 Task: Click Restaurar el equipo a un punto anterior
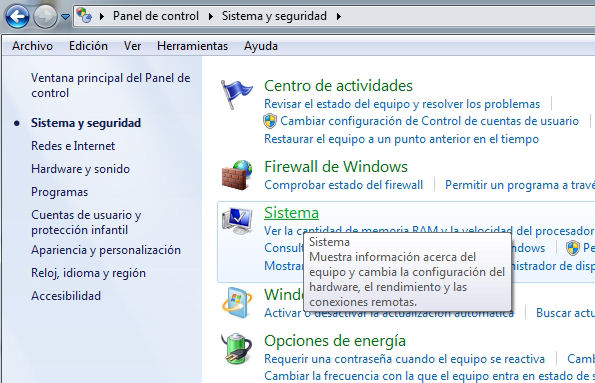(x=401, y=139)
